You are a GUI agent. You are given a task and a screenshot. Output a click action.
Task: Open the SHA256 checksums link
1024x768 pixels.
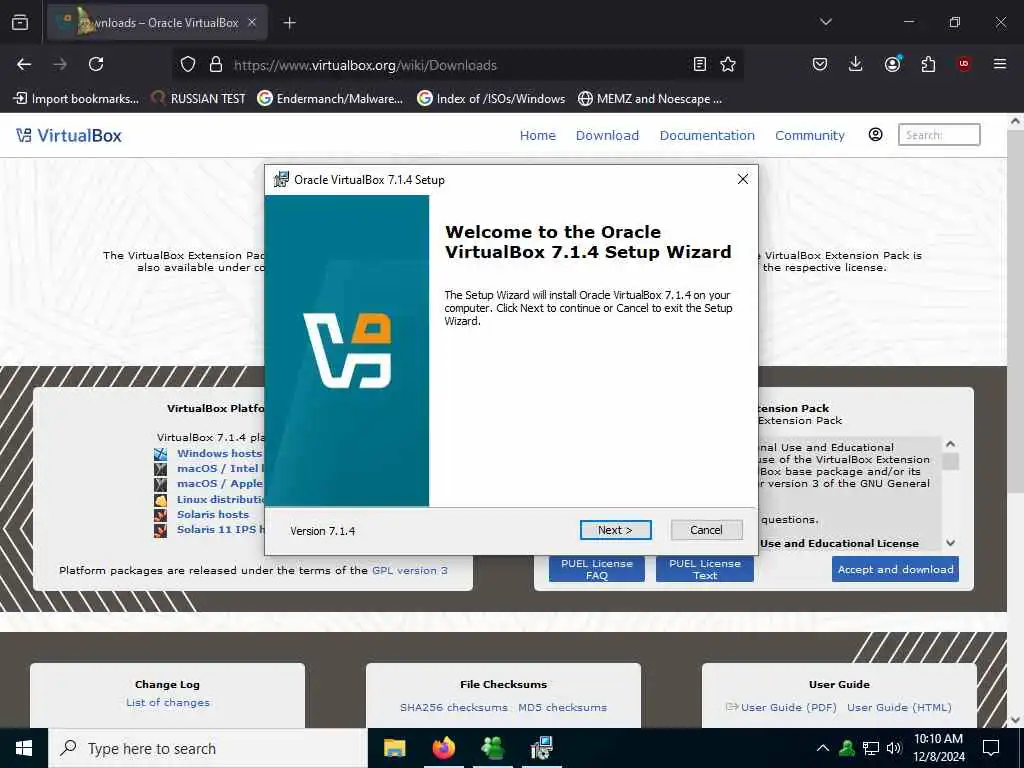click(x=454, y=707)
